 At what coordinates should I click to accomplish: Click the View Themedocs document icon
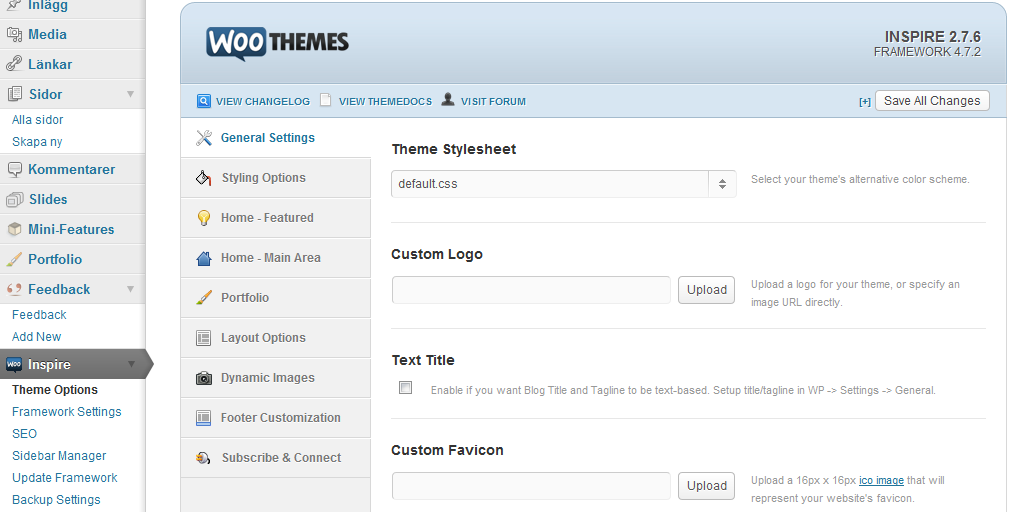tap(326, 100)
